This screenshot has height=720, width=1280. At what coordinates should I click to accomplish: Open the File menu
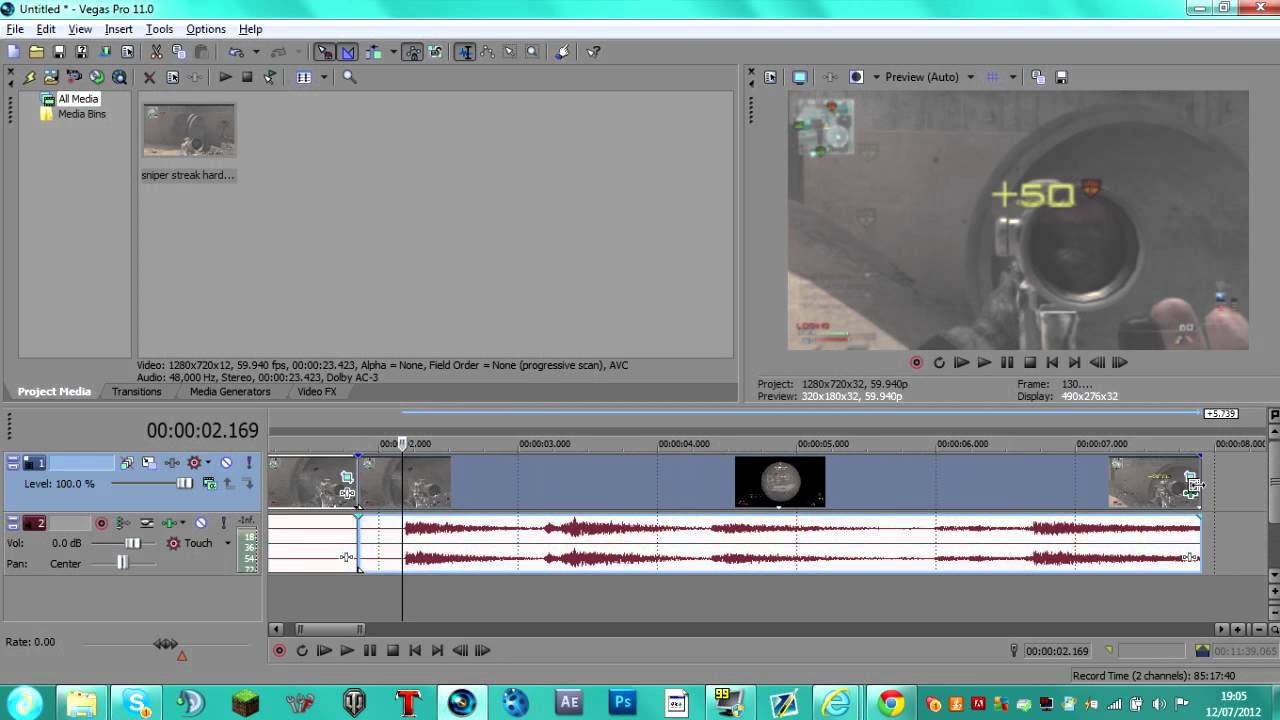15,29
